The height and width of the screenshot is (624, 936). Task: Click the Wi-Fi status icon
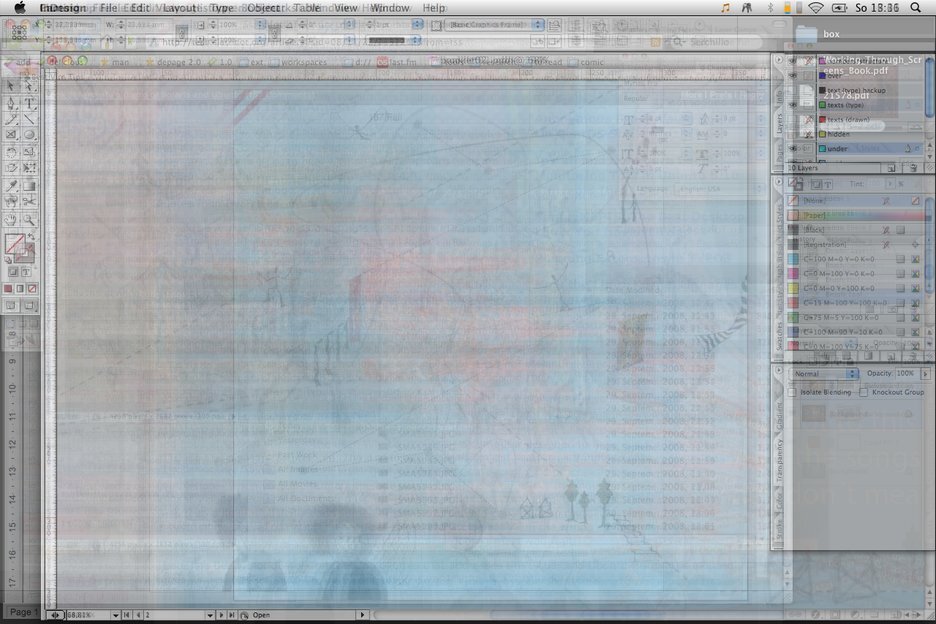(x=816, y=8)
